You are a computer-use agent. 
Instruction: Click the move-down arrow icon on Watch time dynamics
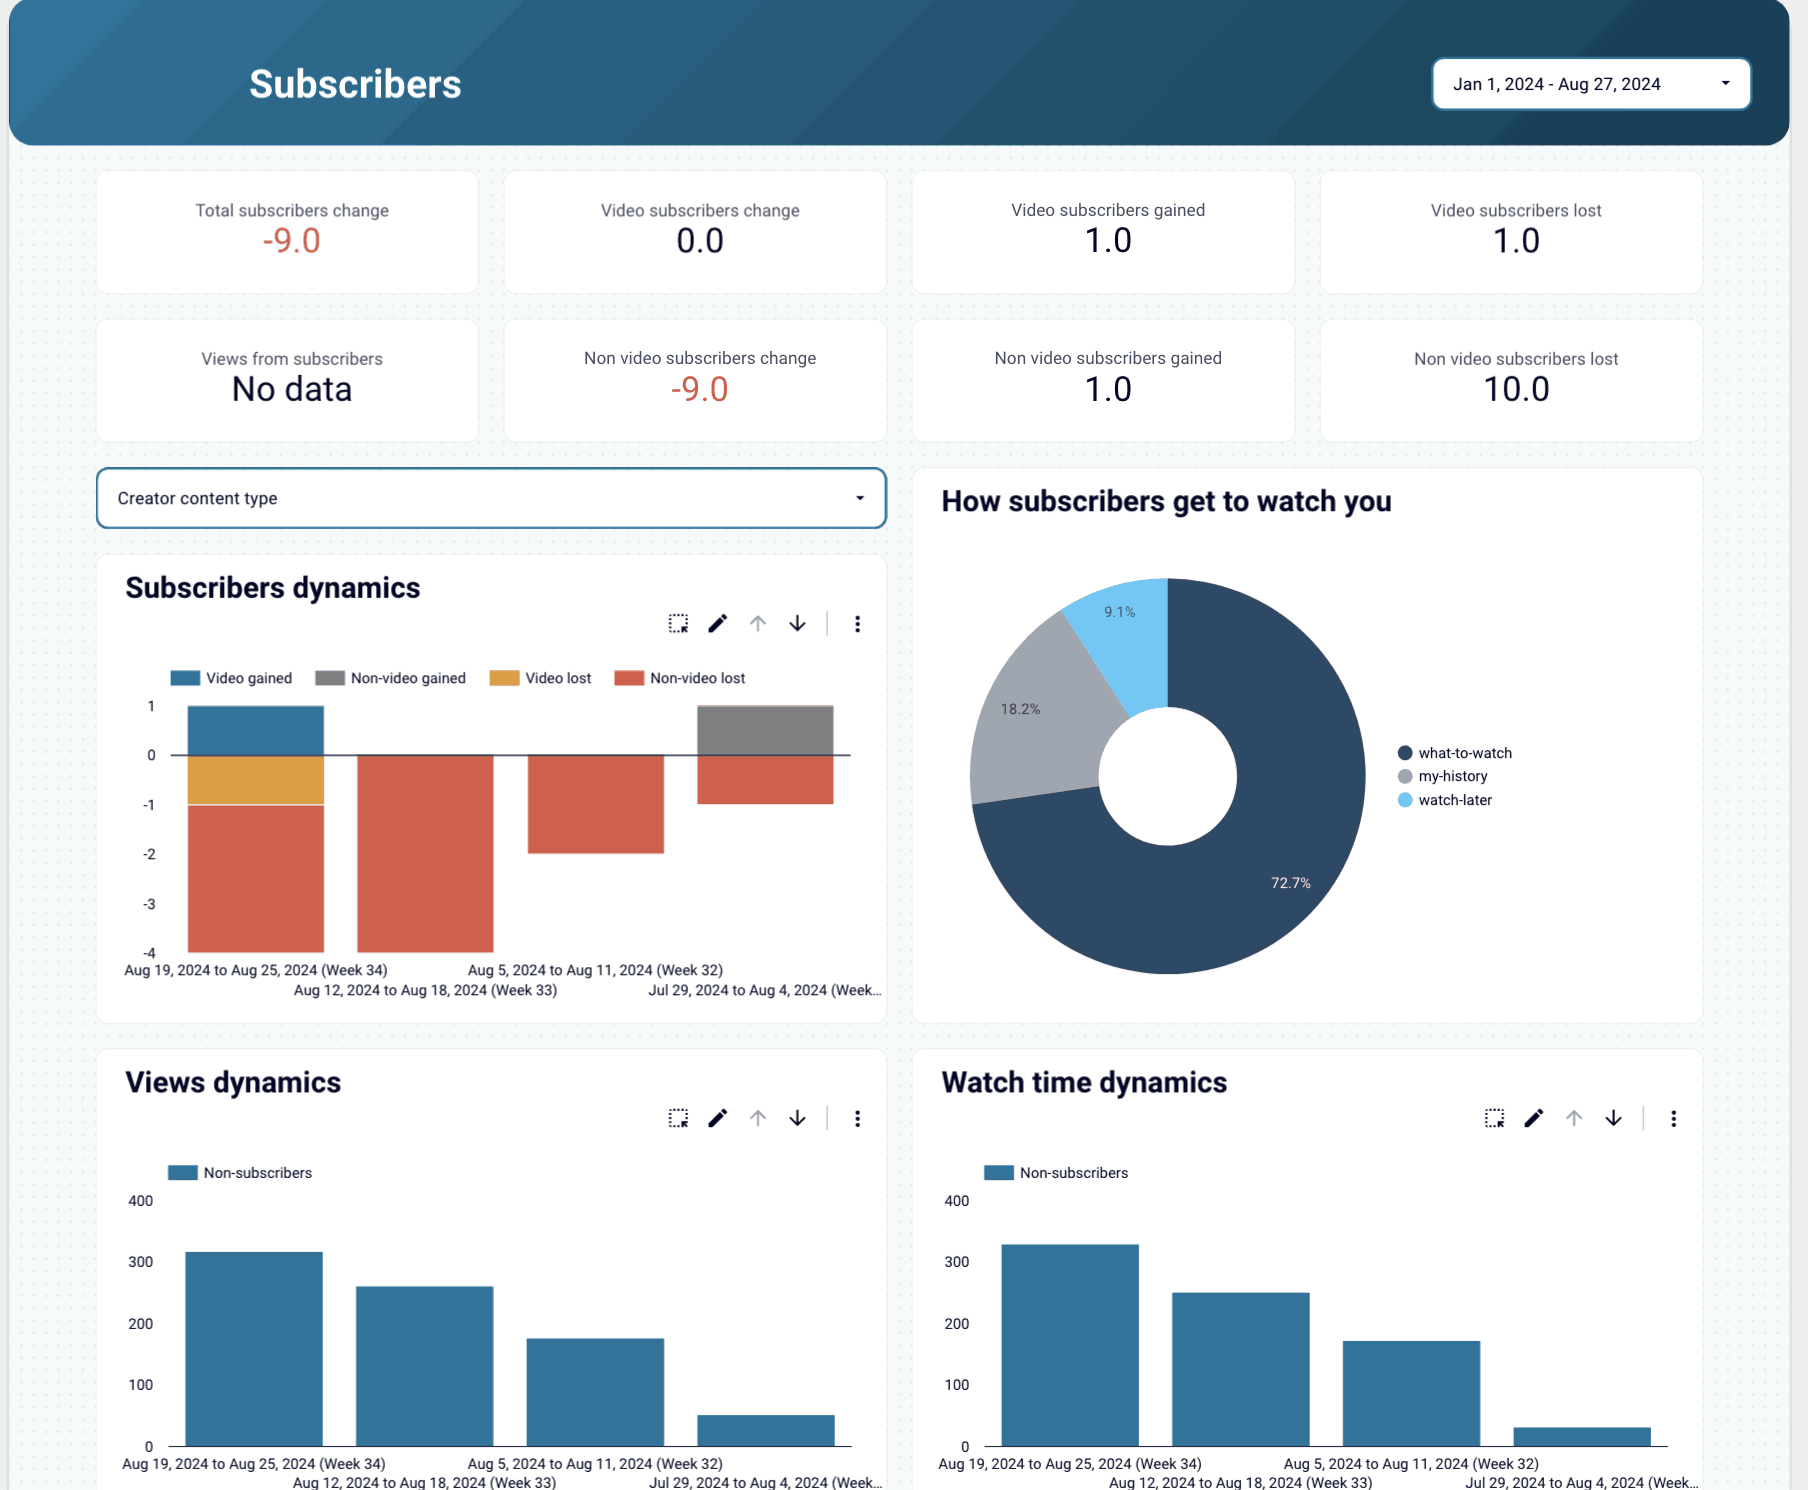point(1613,1118)
